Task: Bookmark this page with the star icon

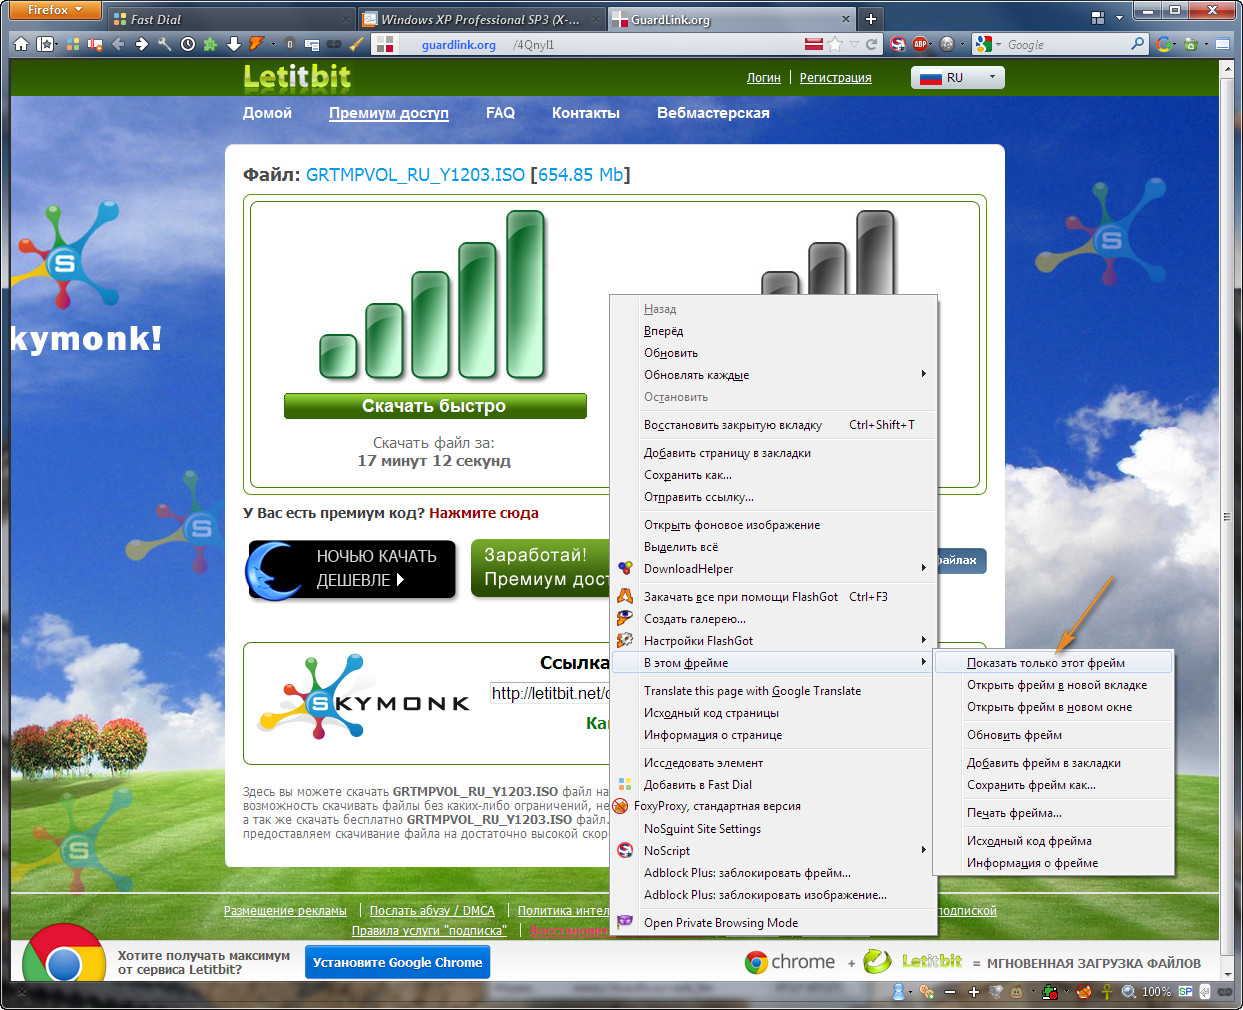Action: tap(835, 44)
